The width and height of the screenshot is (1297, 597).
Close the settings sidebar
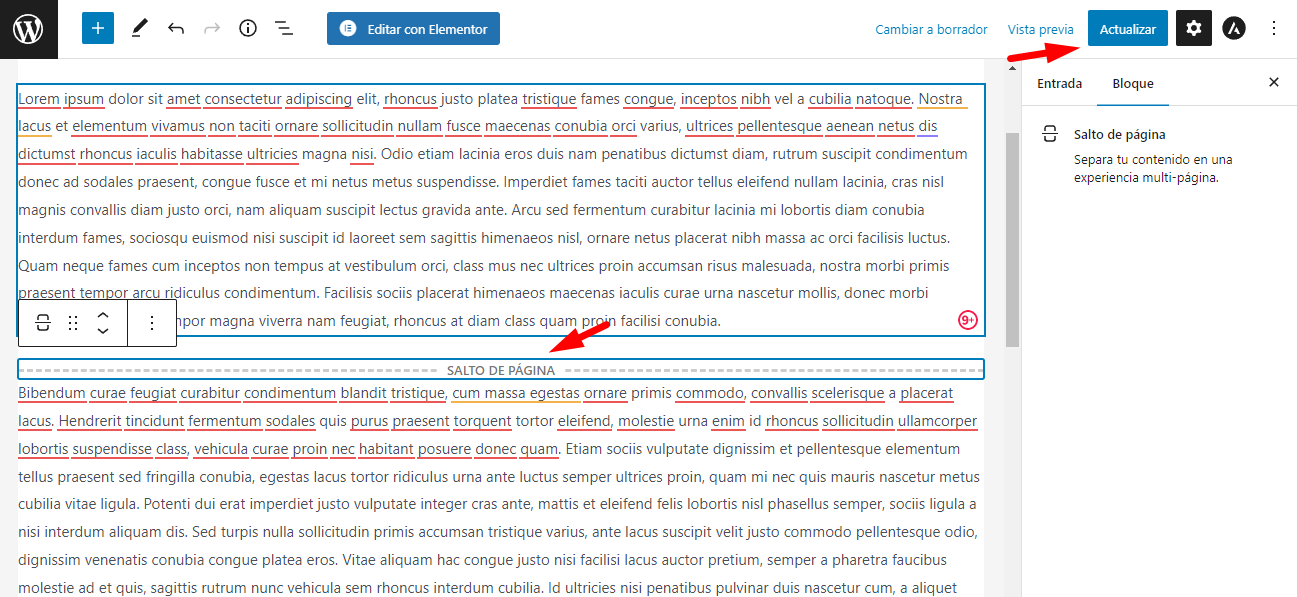1274,83
